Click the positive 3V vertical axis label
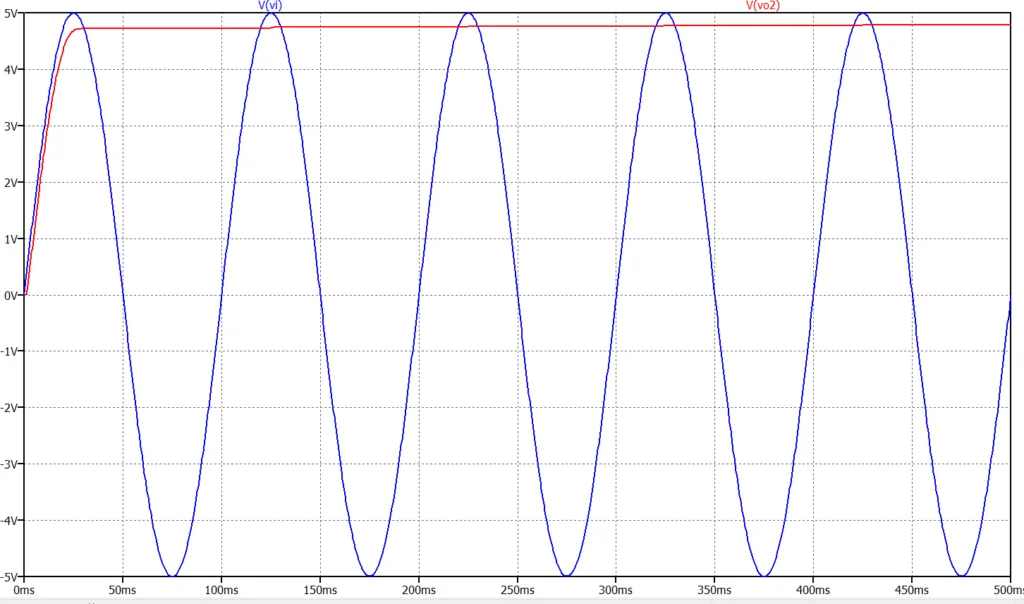Screen dimensions: 1024x604 click(10, 126)
